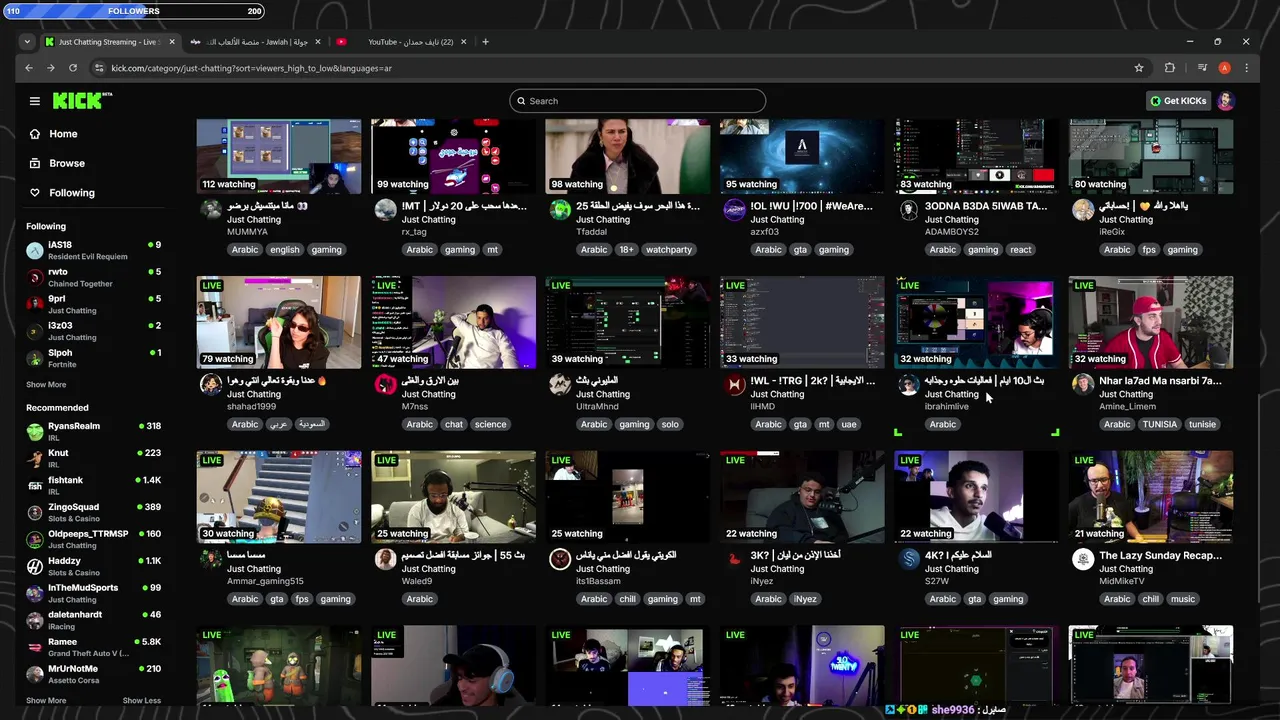1280x720 pixels.
Task: Click the search field
Action: (x=637, y=101)
